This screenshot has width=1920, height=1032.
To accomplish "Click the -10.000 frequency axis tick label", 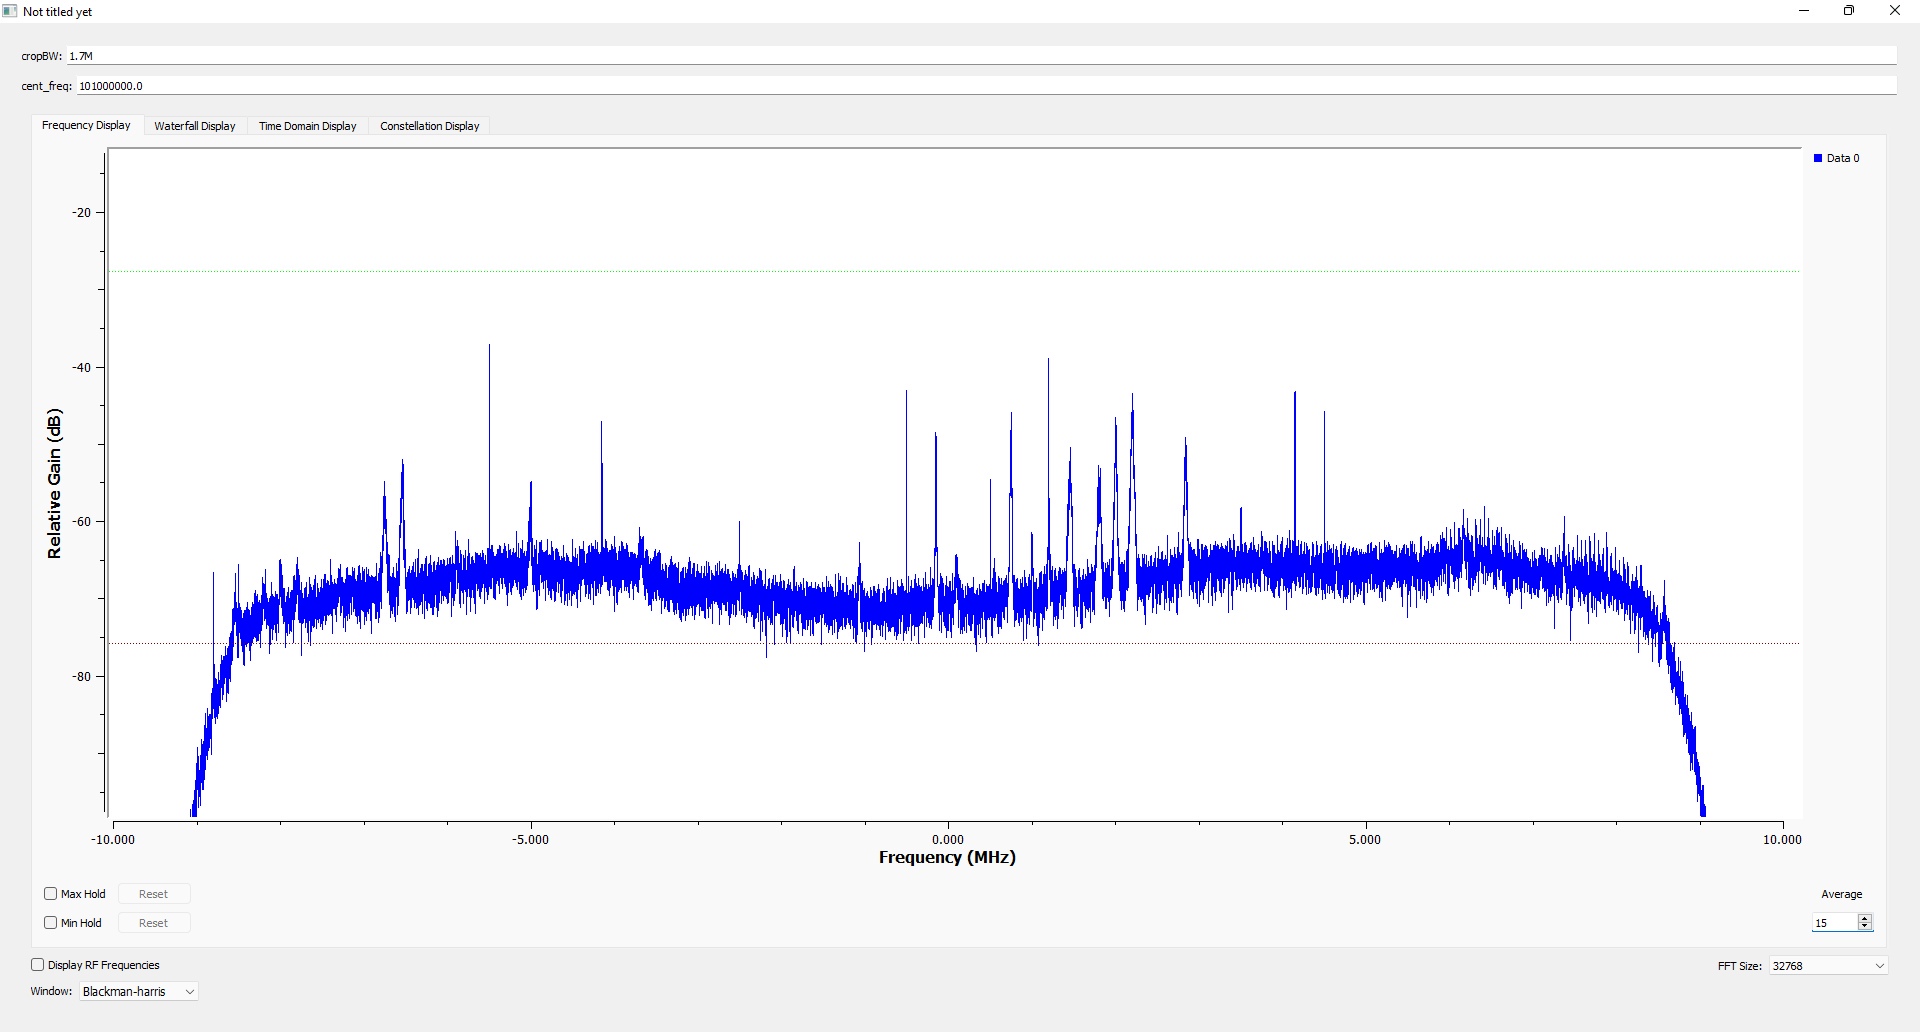I will coord(113,840).
